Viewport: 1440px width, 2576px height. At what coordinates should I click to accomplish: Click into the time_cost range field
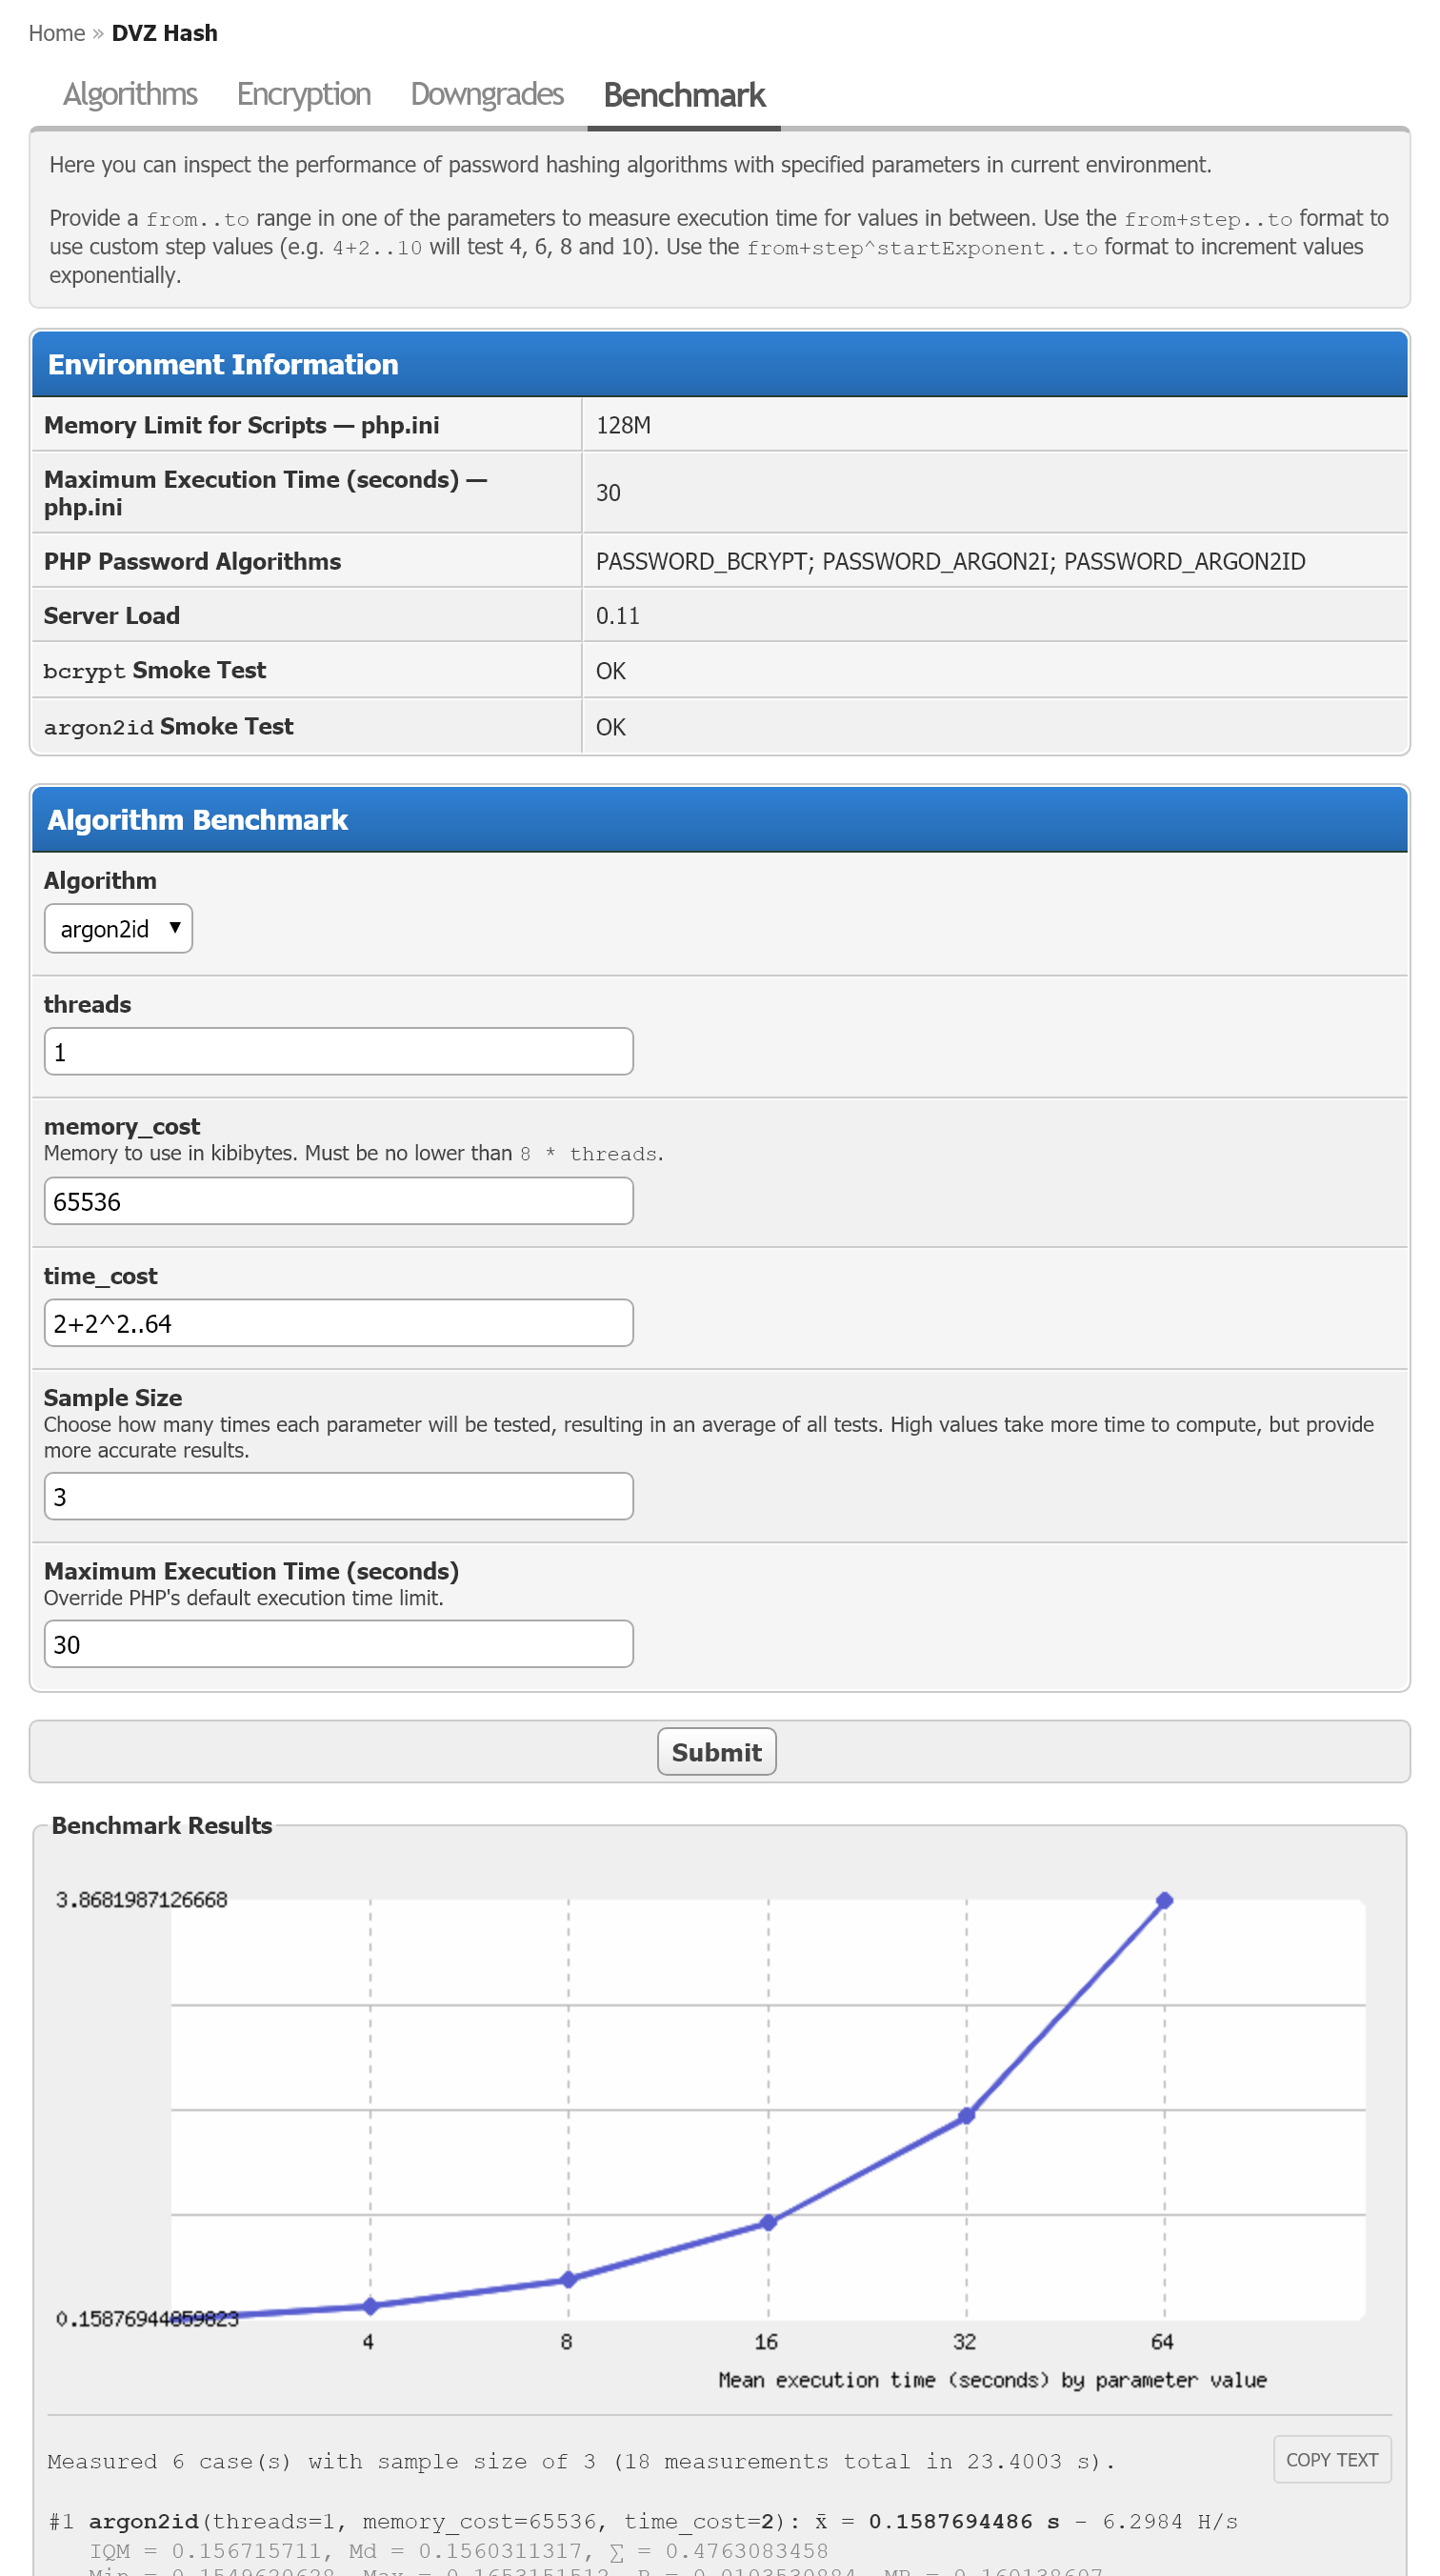[x=338, y=1323]
